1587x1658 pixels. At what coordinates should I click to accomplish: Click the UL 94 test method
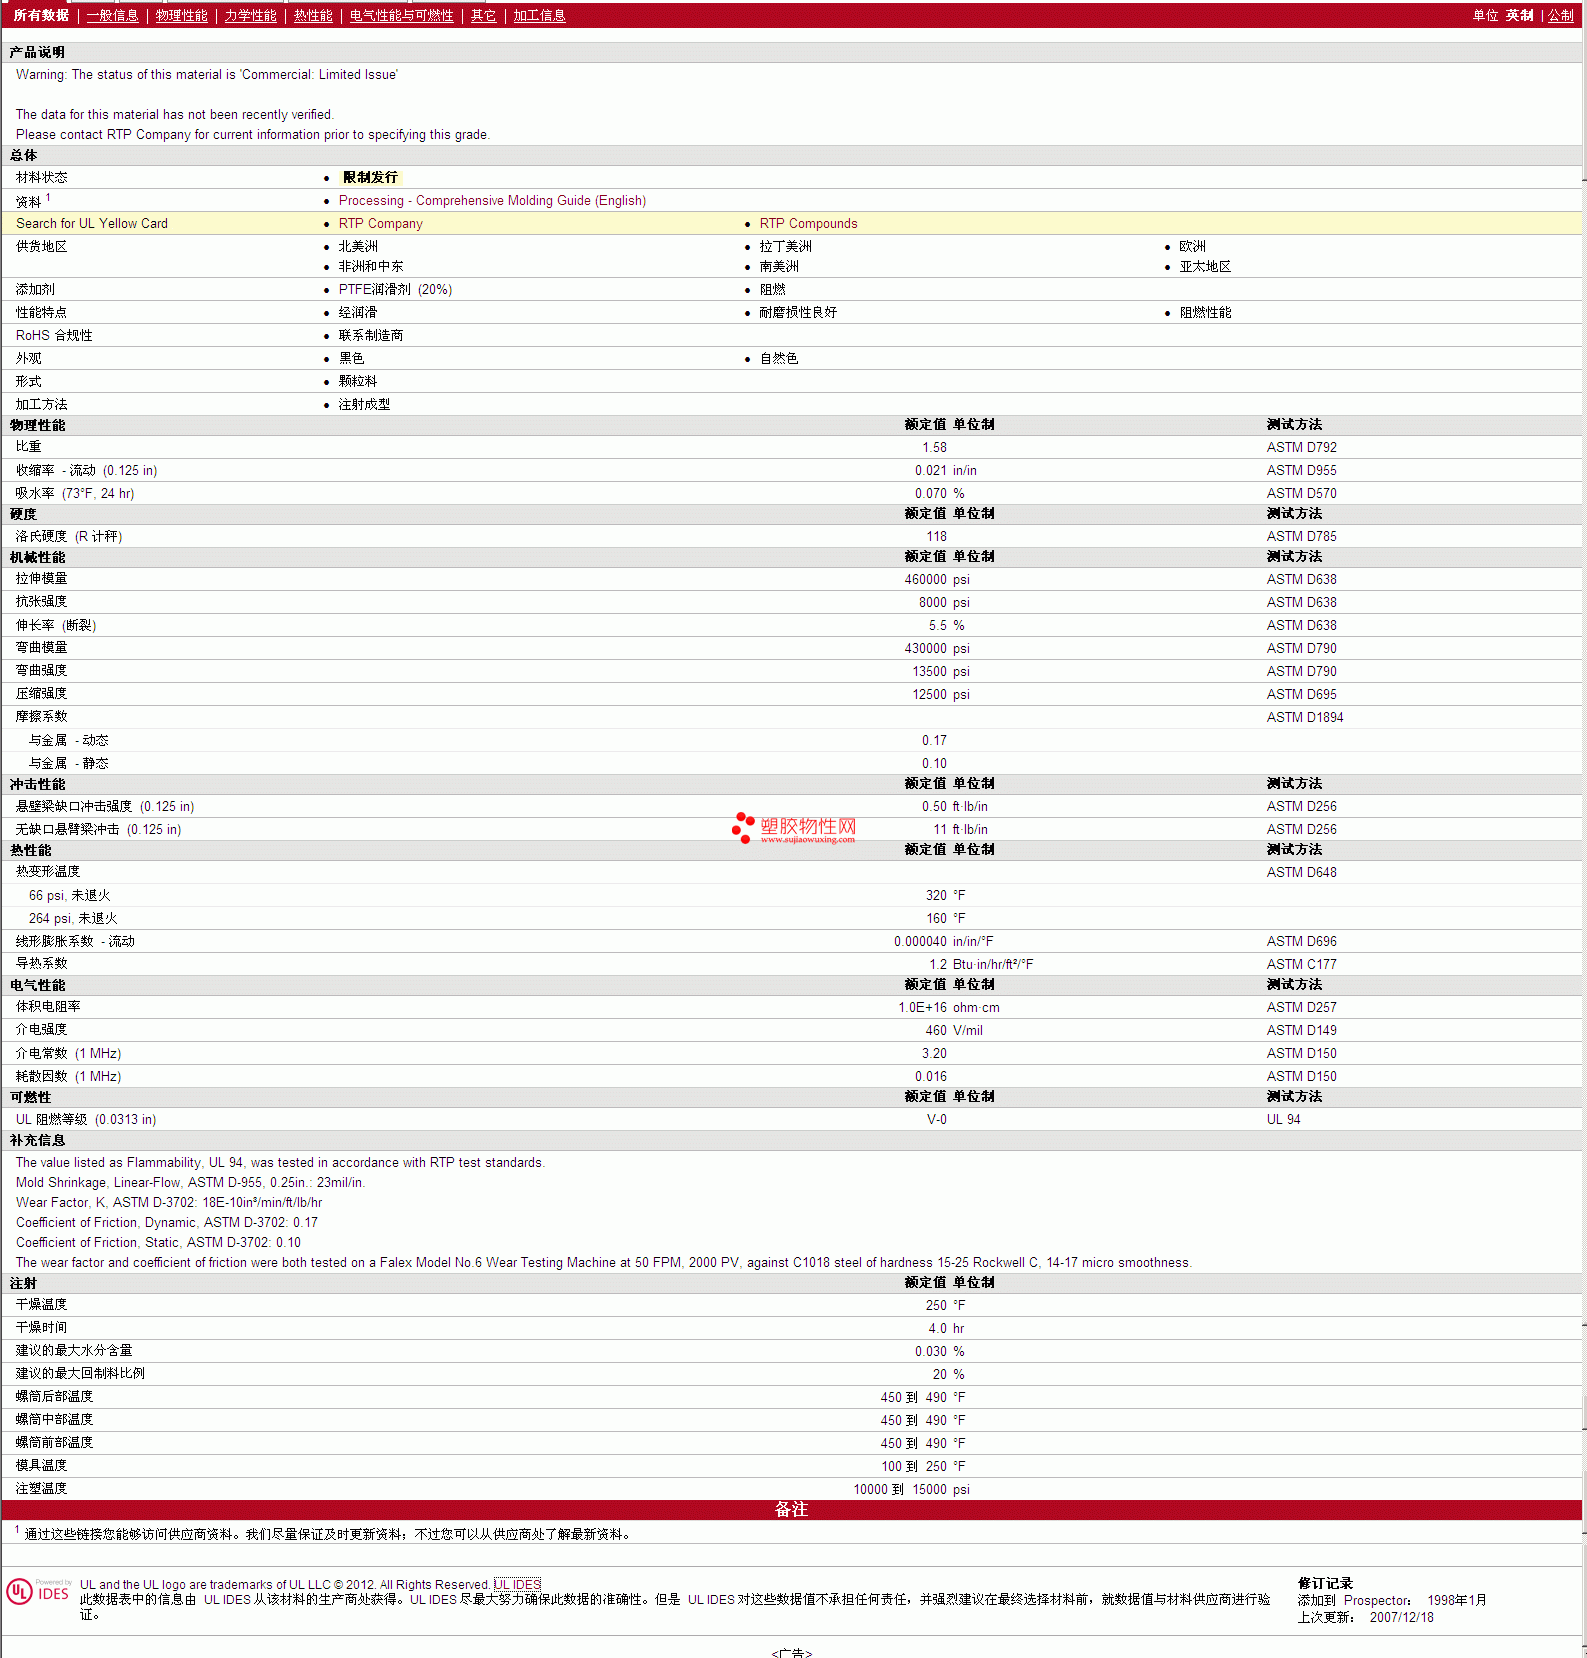click(x=1283, y=1119)
